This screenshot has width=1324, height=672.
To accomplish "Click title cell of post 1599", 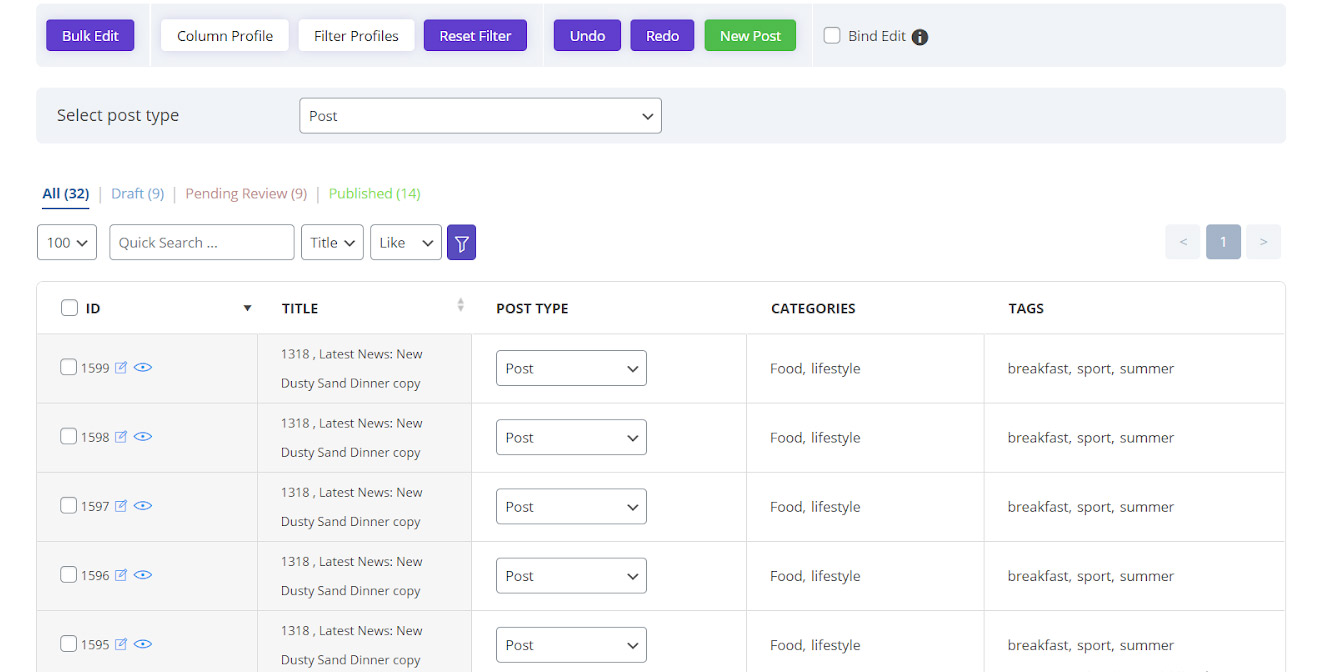I will (x=365, y=368).
